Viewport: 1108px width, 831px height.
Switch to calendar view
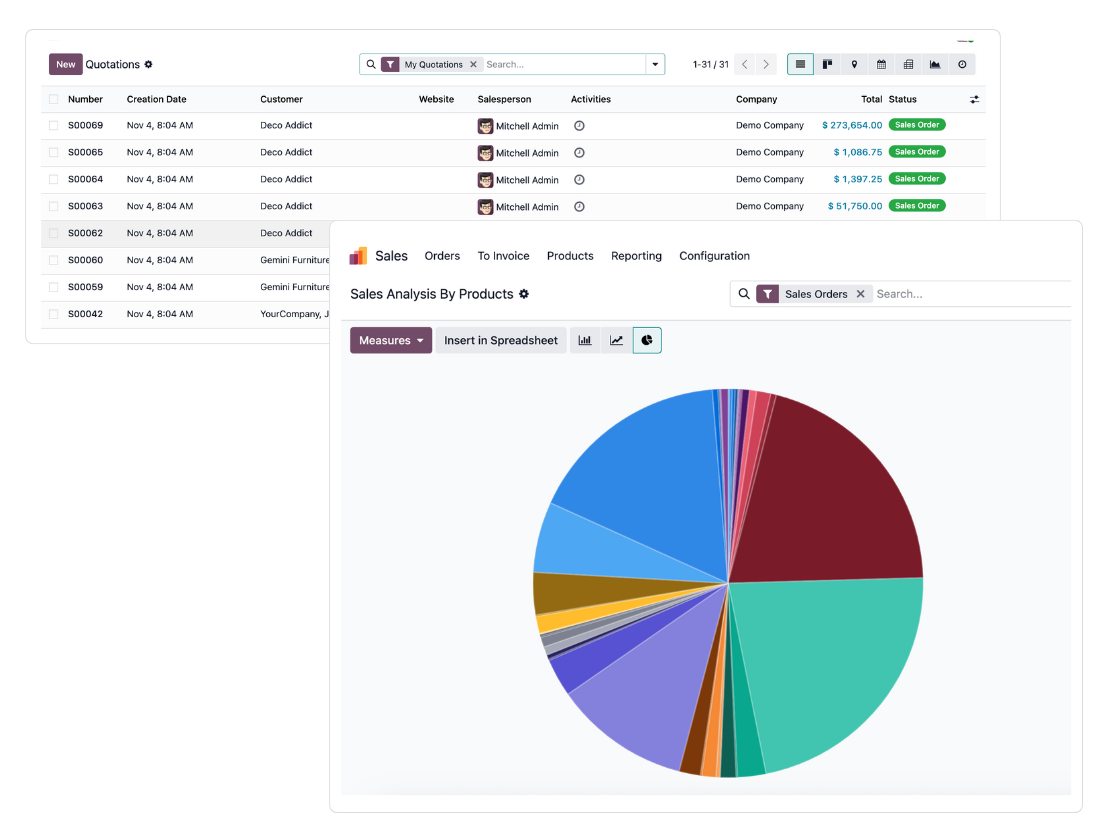pyautogui.click(x=881, y=64)
